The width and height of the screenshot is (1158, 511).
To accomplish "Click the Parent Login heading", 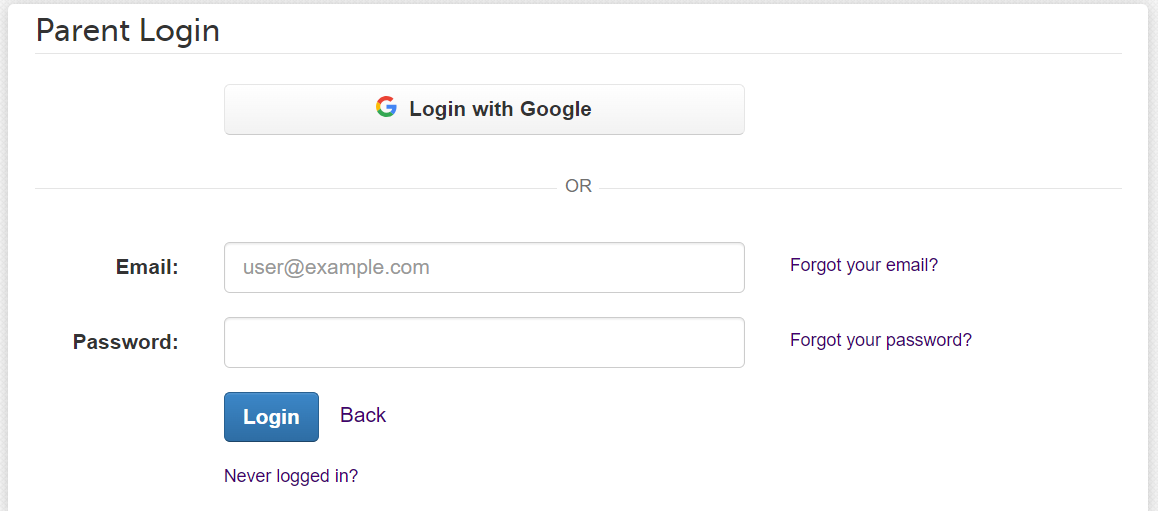I will (128, 31).
